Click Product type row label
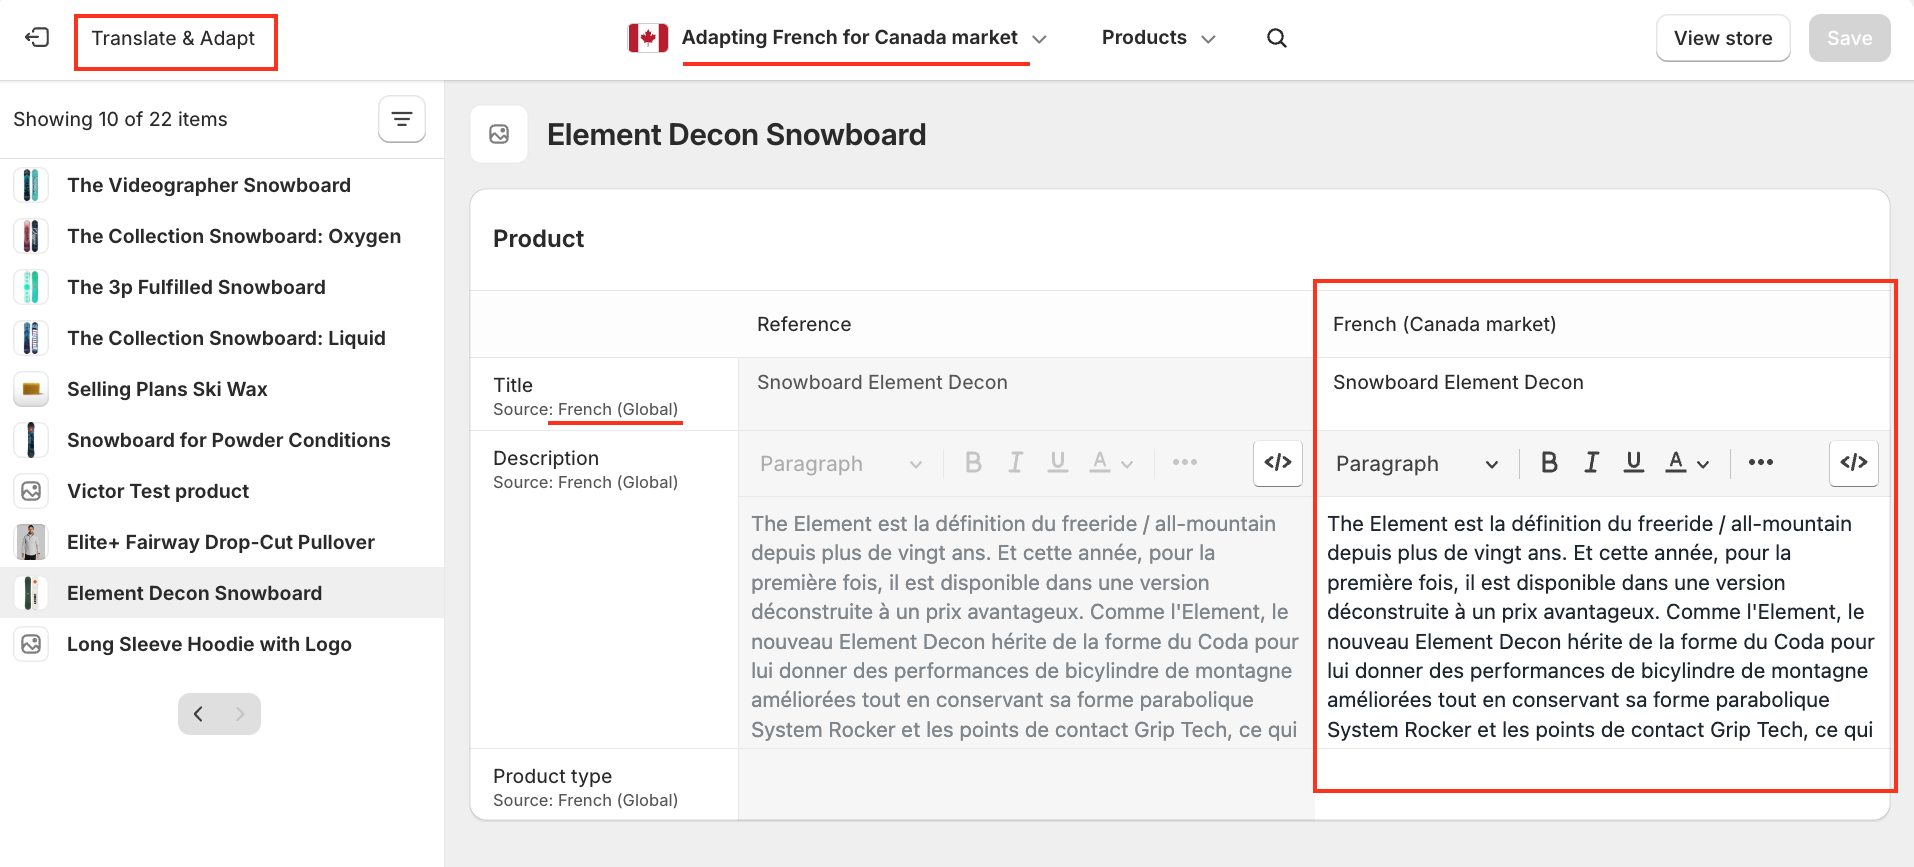Image resolution: width=1914 pixels, height=867 pixels. pos(552,776)
